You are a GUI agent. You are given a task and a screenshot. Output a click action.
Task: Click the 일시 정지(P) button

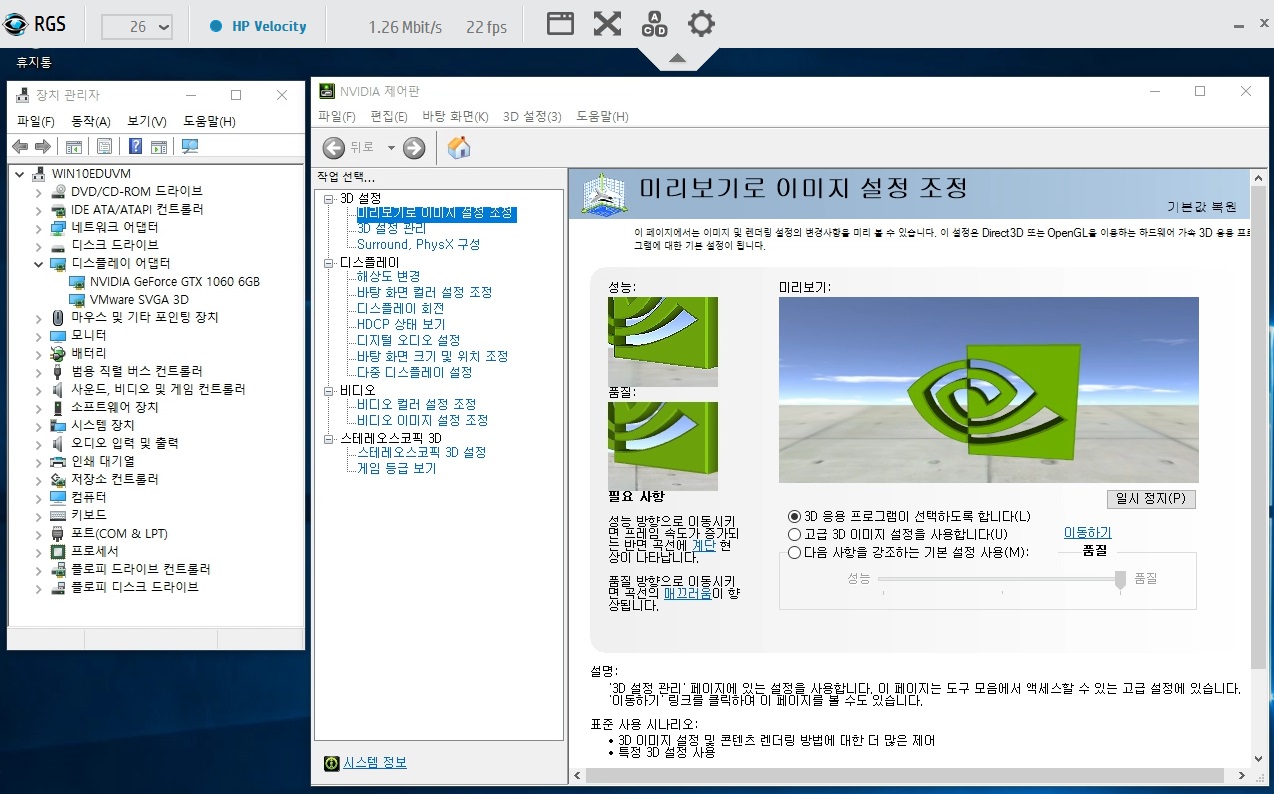pos(1151,498)
